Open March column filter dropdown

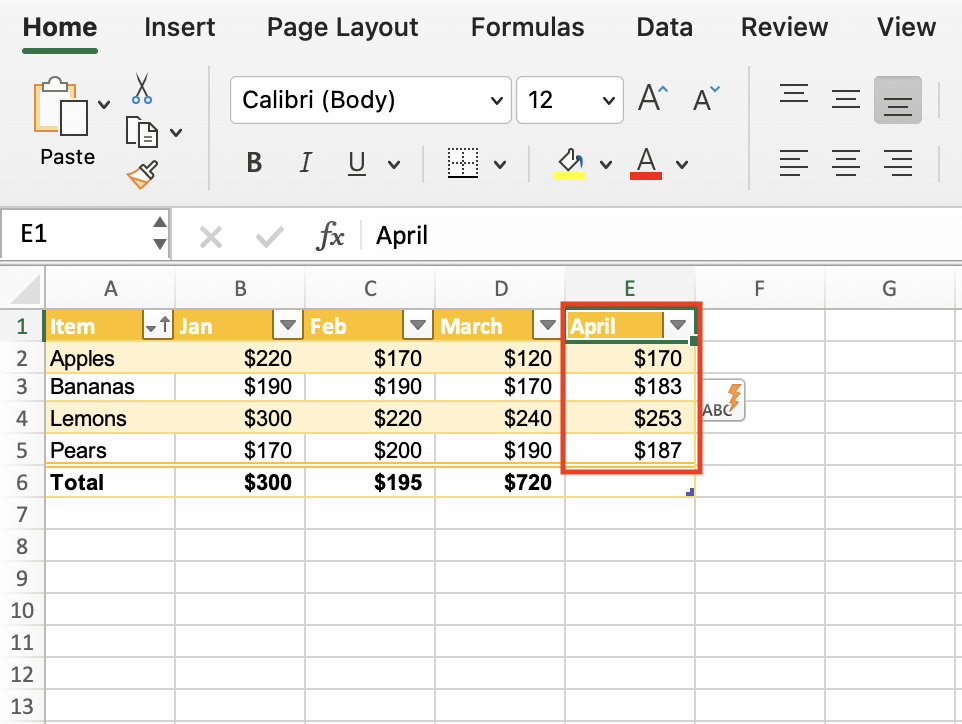coord(547,325)
